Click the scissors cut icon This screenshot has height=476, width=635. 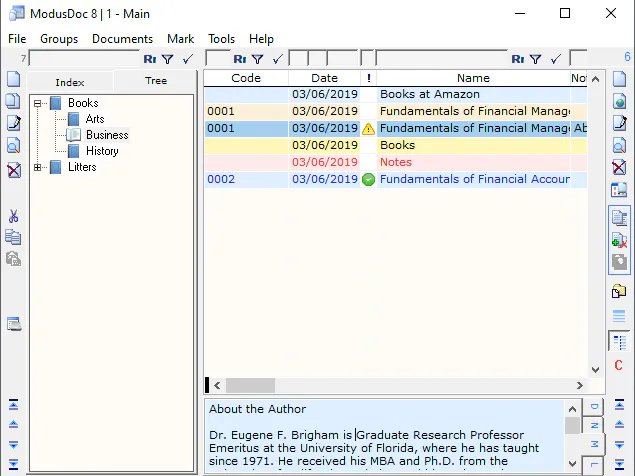pos(13,216)
